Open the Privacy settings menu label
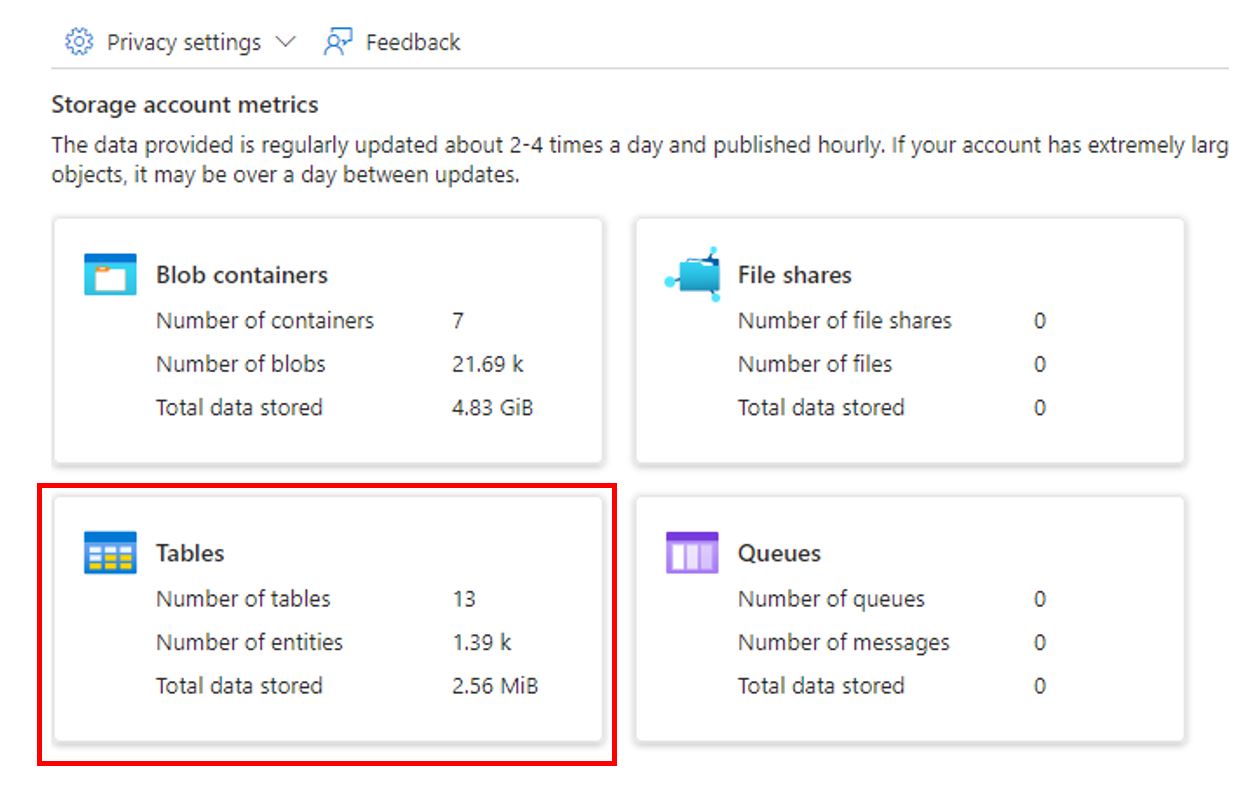 (x=184, y=42)
